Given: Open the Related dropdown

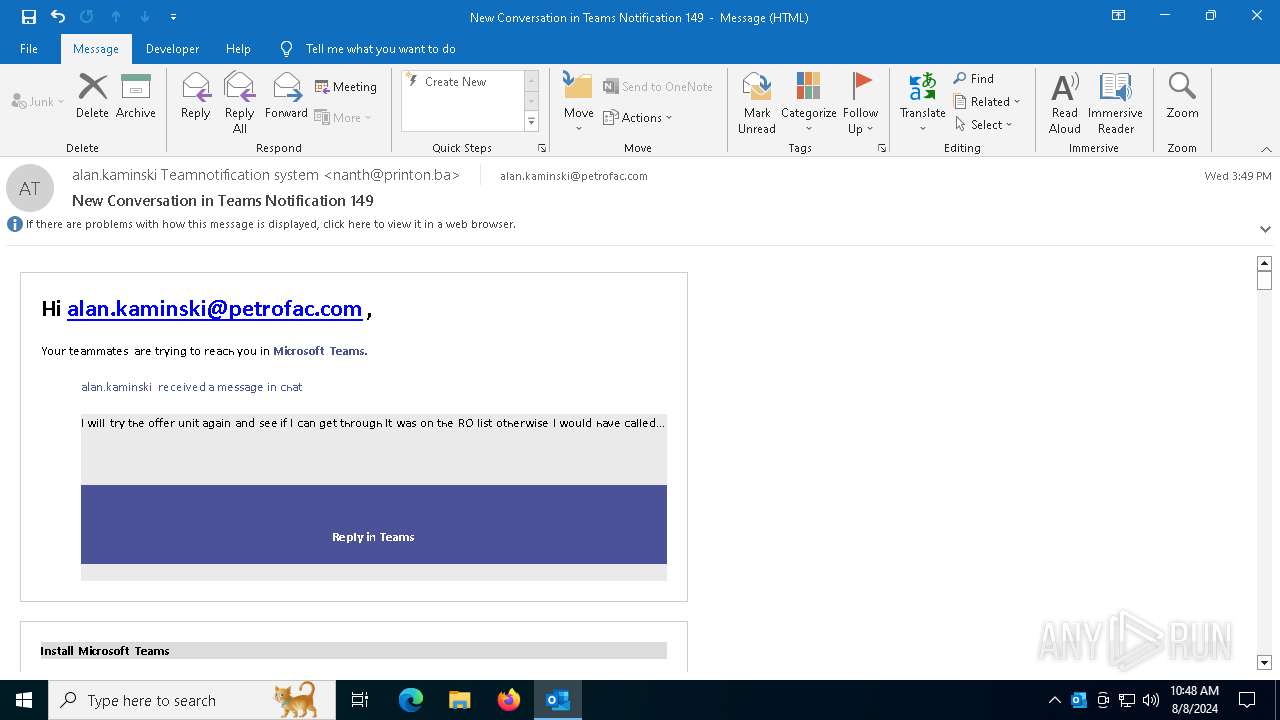Looking at the screenshot, I should (x=987, y=101).
